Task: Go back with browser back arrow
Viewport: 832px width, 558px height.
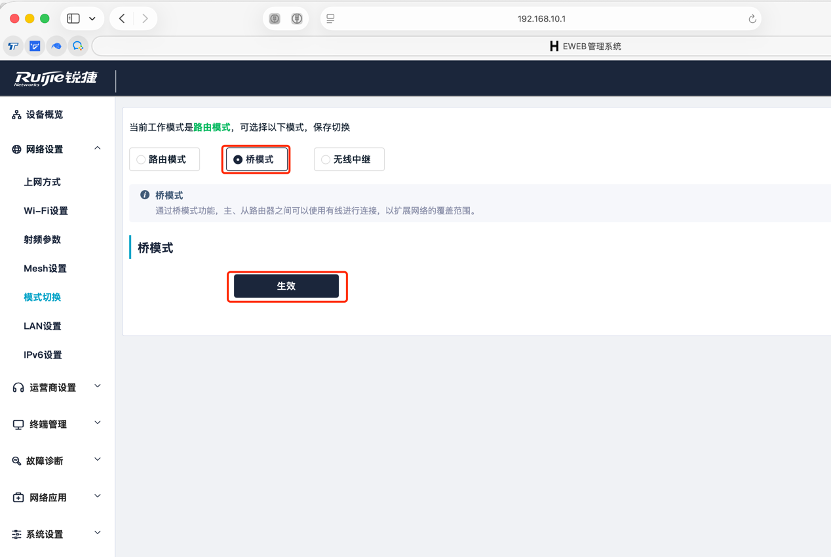Action: click(122, 19)
